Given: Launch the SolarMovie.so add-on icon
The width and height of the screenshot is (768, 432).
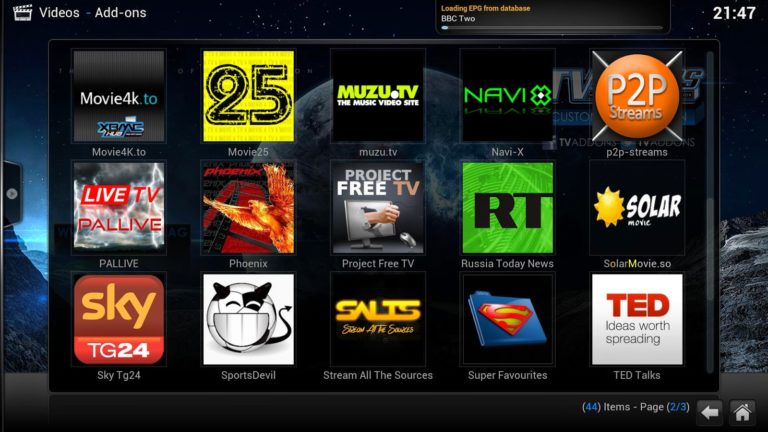Looking at the screenshot, I should tap(637, 208).
